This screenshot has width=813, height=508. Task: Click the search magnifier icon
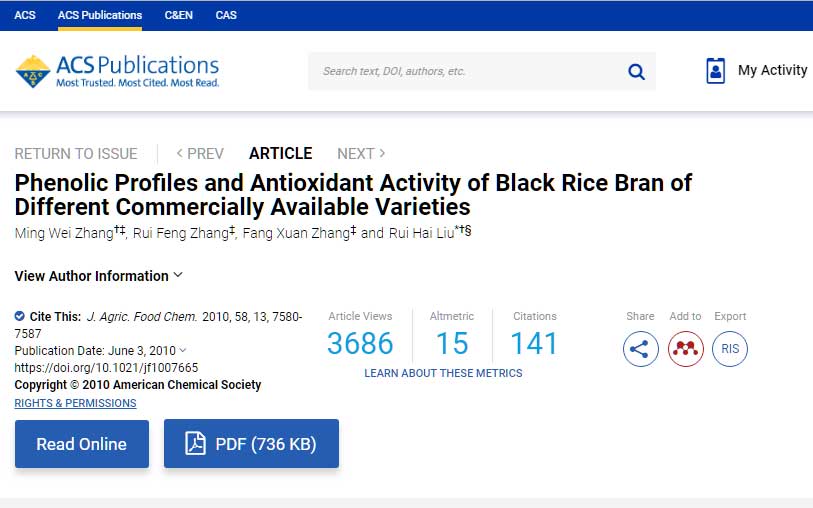636,71
